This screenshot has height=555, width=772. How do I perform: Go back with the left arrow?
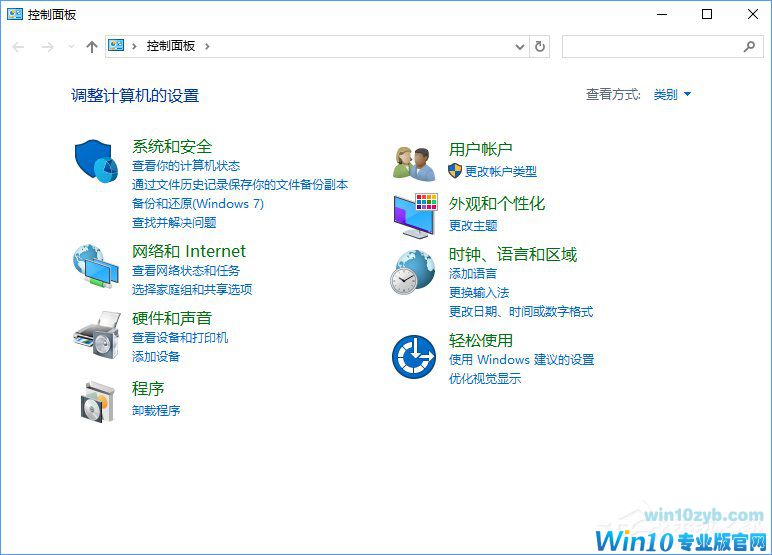tap(19, 47)
